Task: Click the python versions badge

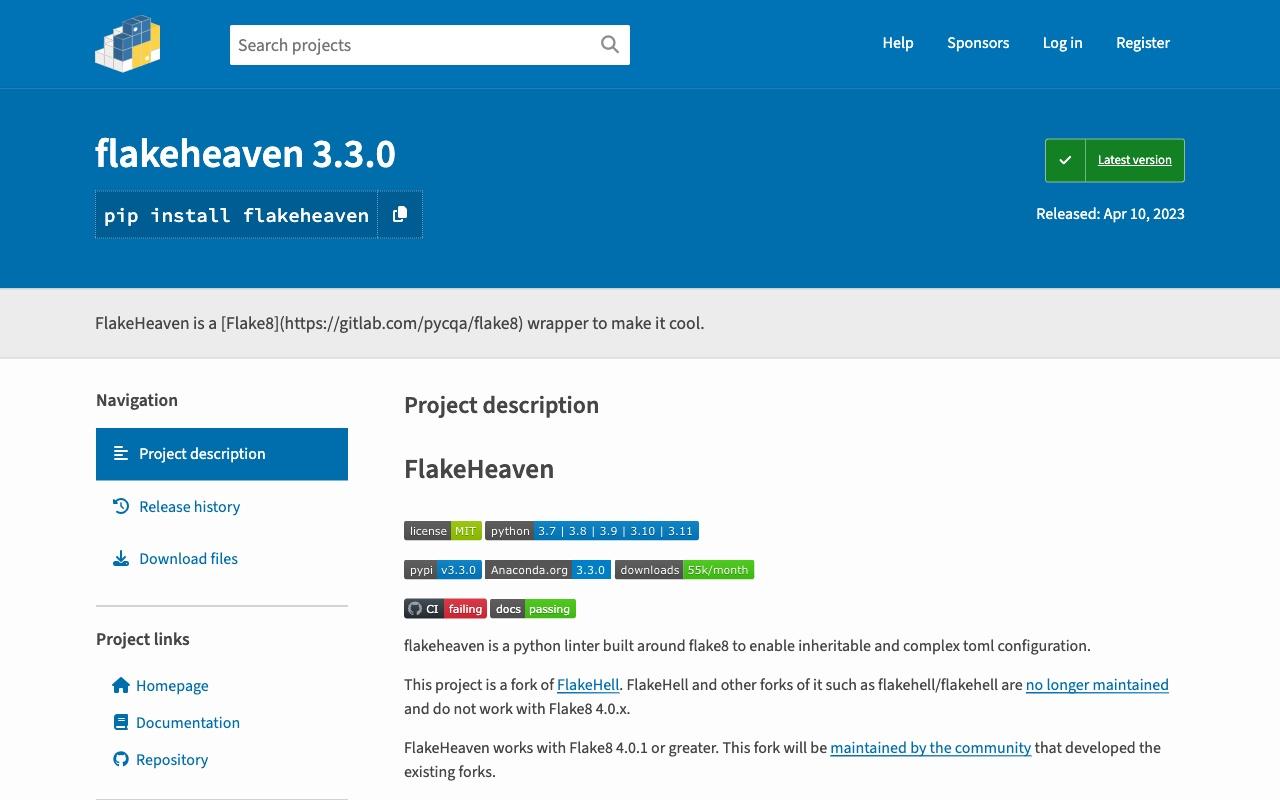Action: 592,531
